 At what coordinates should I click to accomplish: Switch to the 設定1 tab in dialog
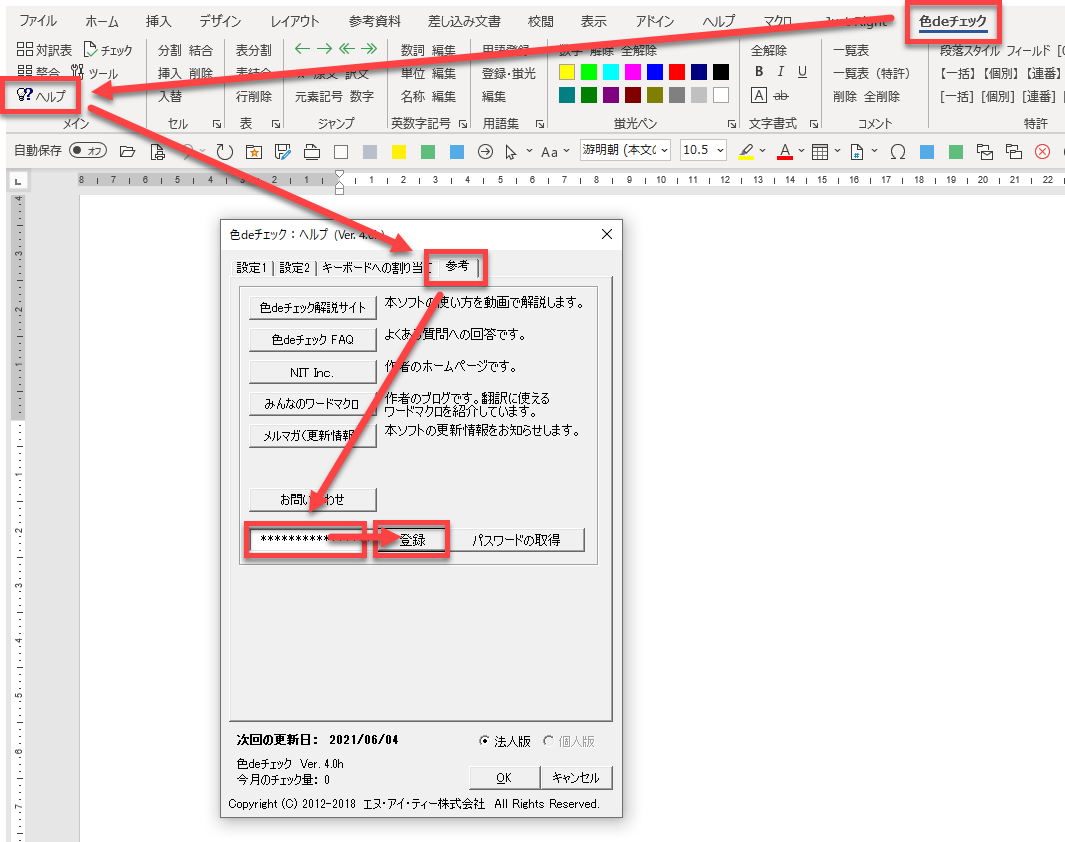click(251, 267)
